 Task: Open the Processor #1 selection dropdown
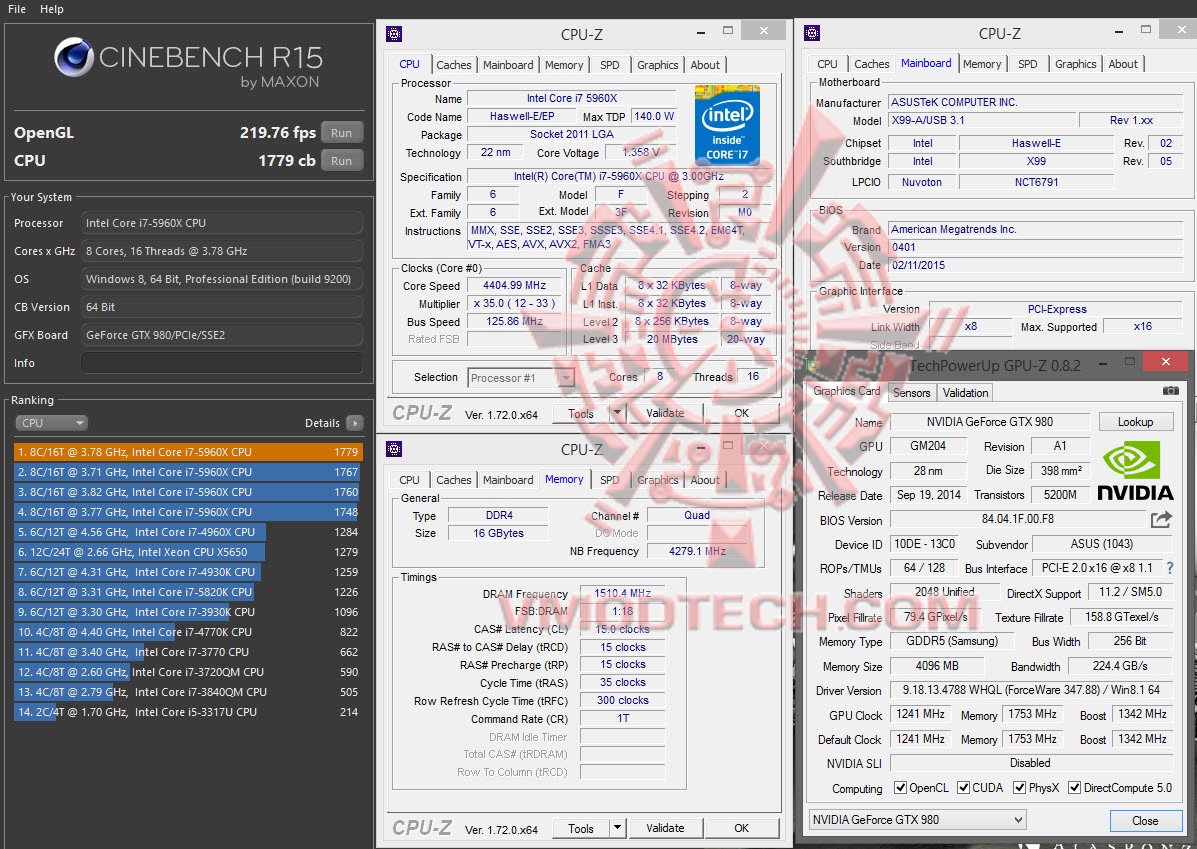521,377
